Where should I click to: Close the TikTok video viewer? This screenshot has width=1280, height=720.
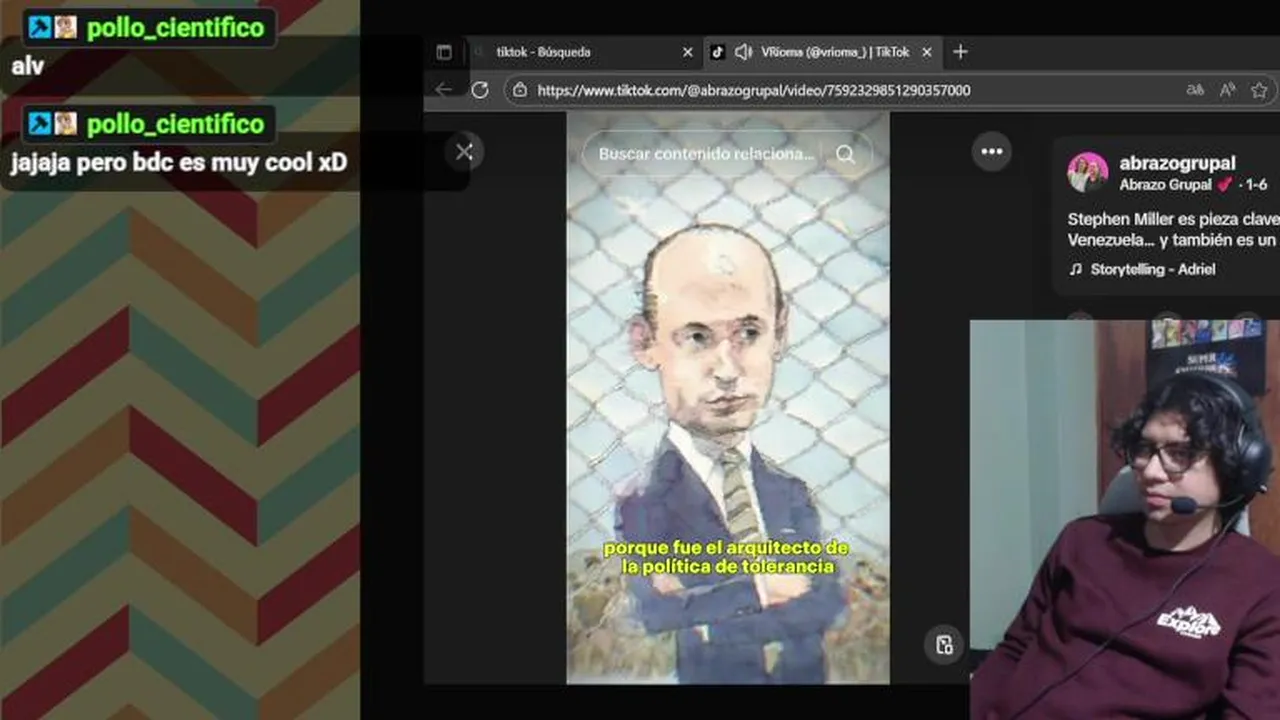click(x=464, y=152)
